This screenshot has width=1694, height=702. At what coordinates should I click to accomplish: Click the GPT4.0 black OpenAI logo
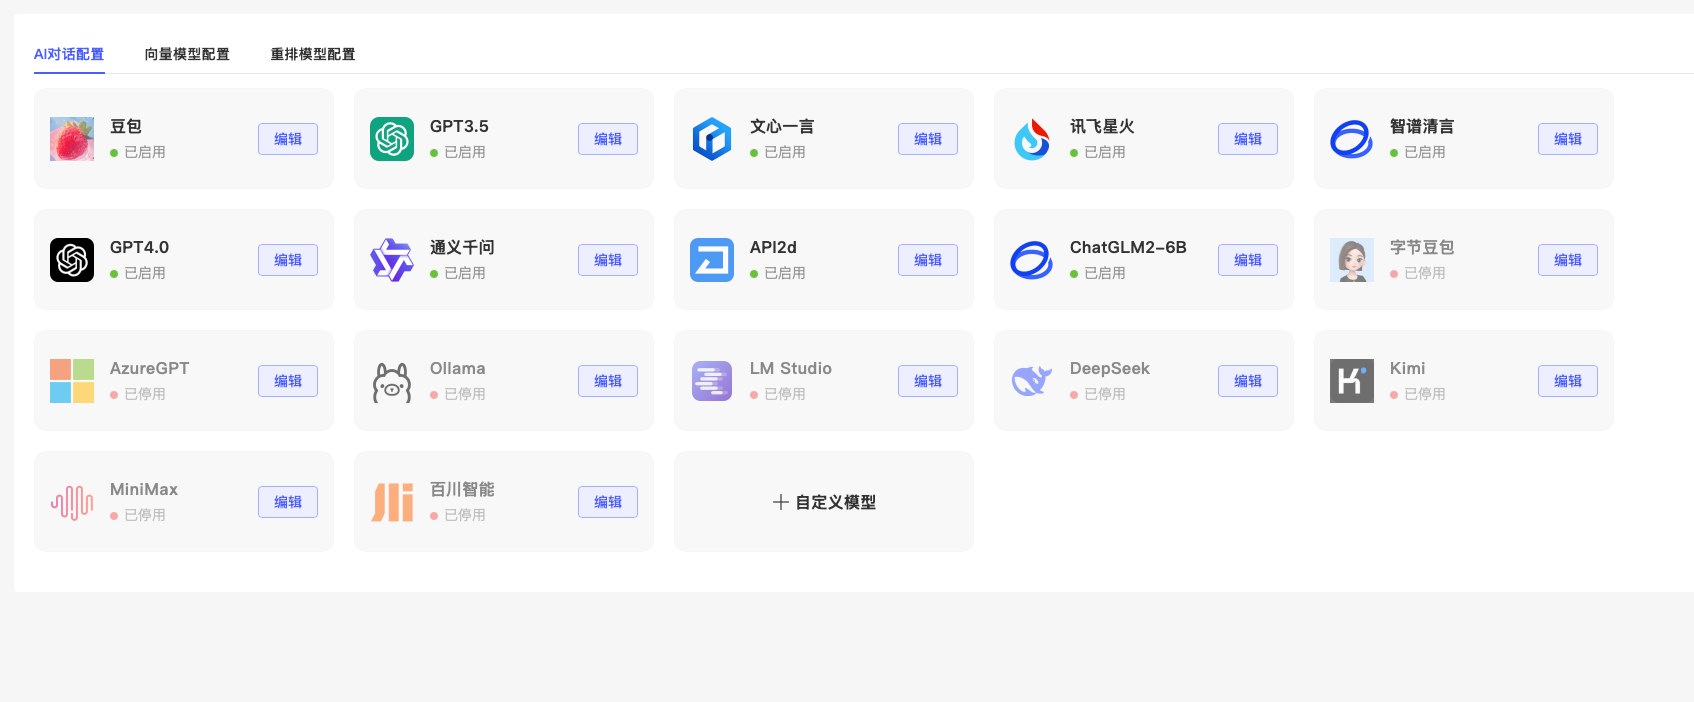click(x=72, y=260)
